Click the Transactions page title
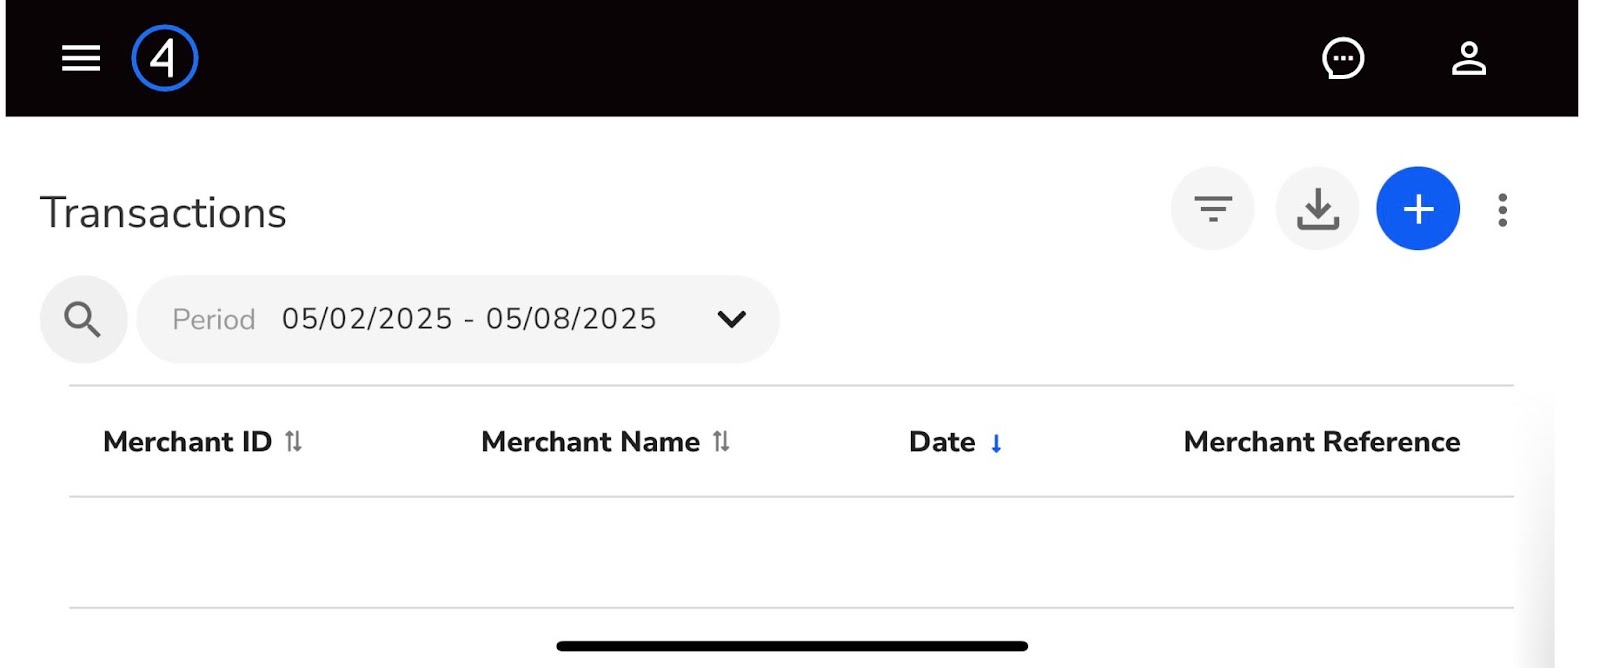1600x668 pixels. [x=163, y=213]
